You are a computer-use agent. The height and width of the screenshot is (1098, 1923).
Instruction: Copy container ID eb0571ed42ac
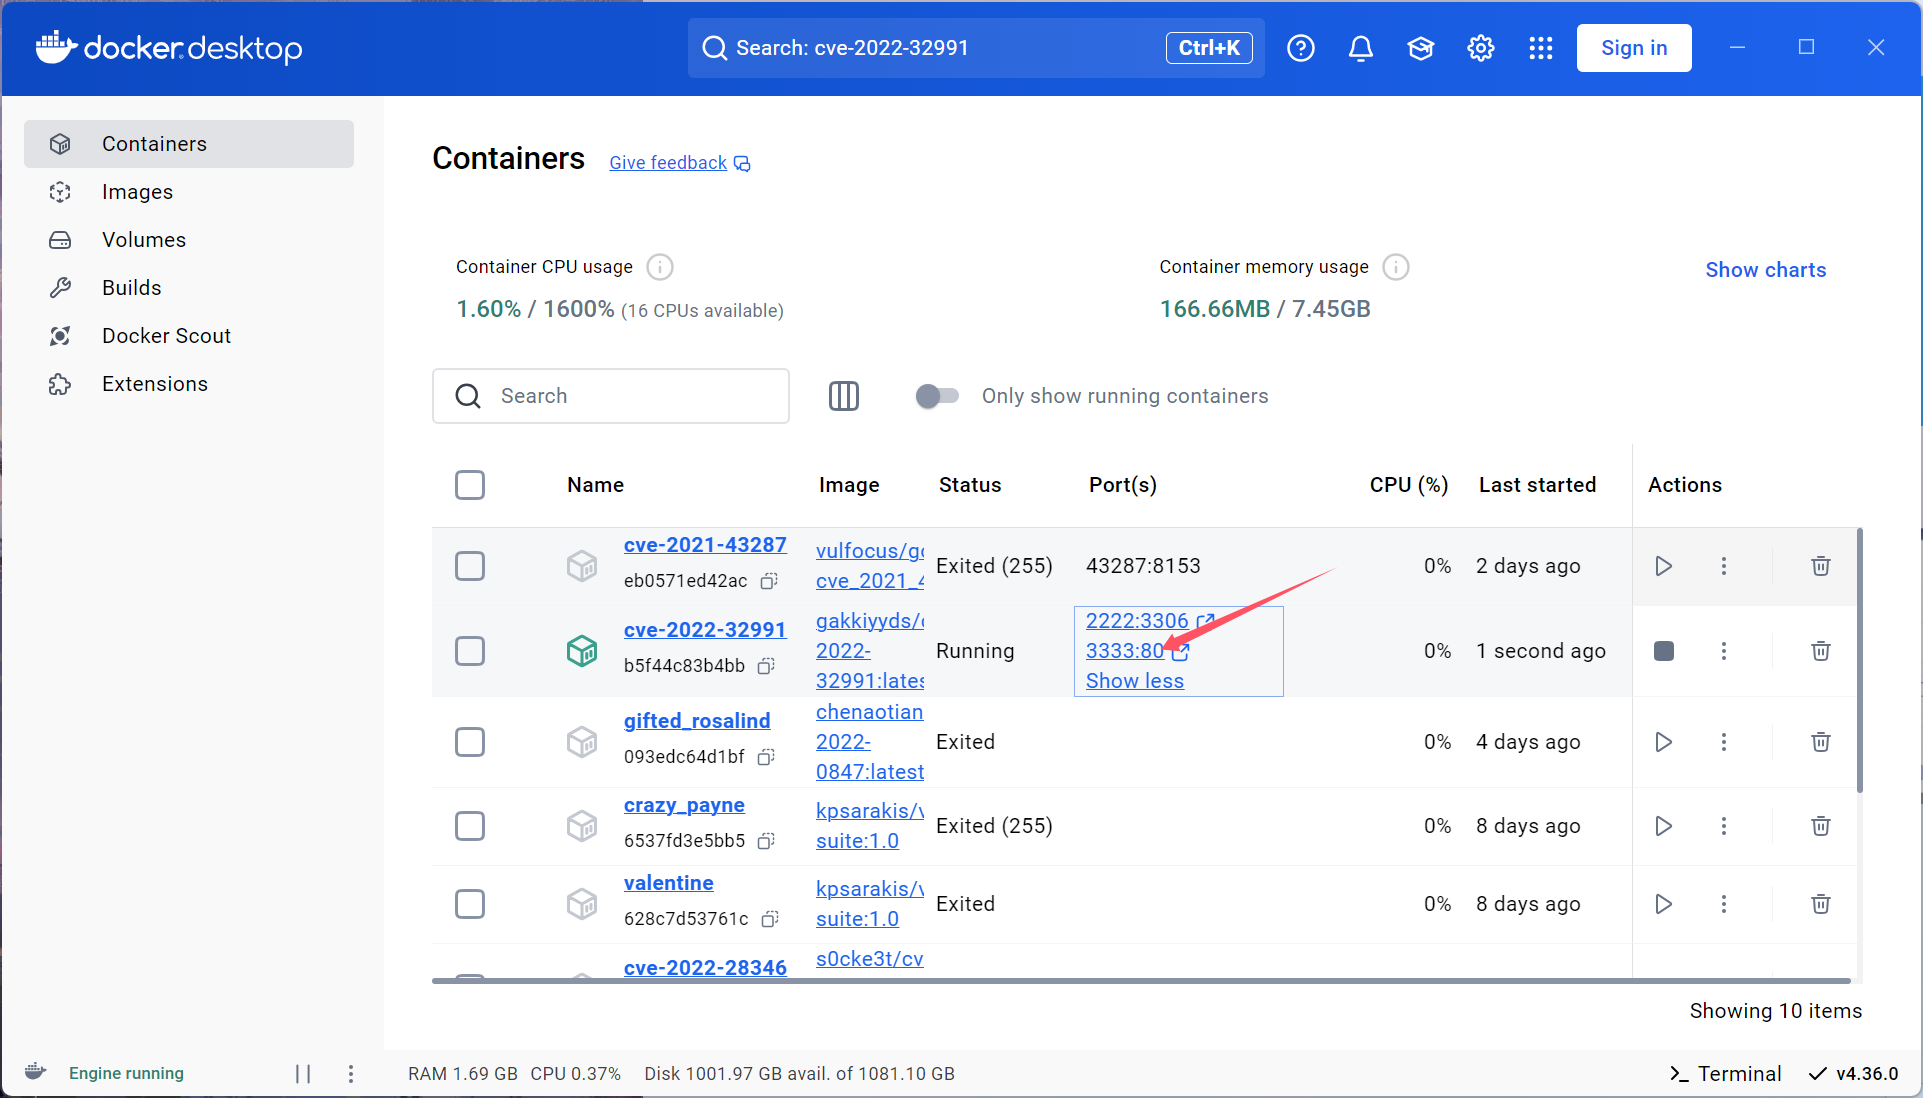coord(769,581)
